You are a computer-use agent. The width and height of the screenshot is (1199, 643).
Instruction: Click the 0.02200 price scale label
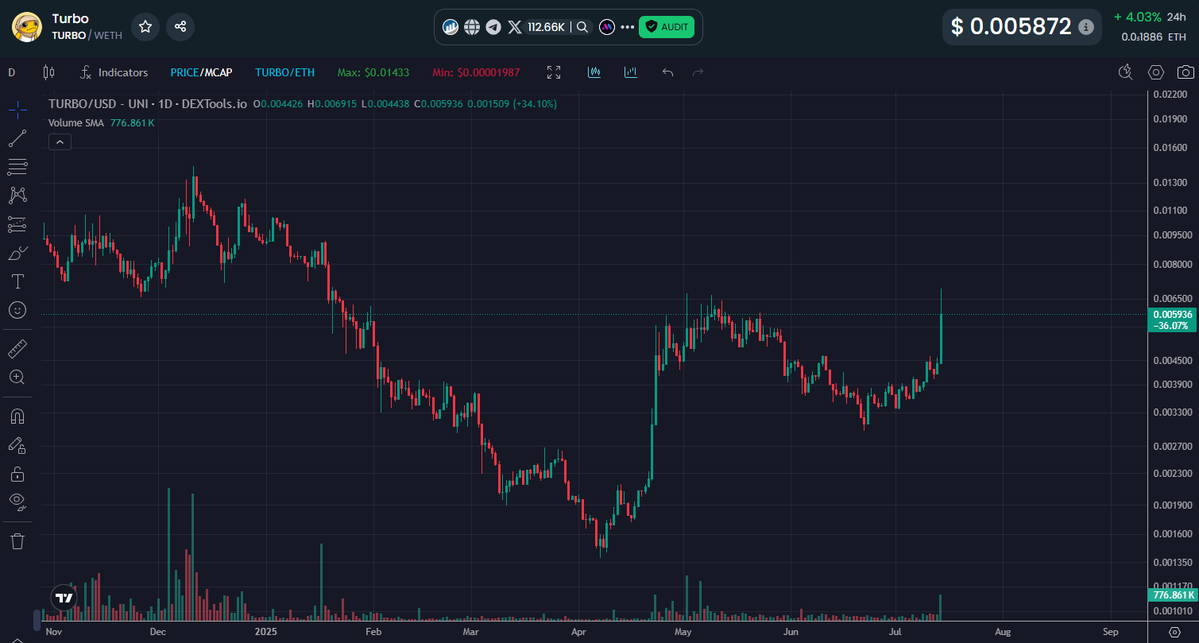coord(1170,94)
